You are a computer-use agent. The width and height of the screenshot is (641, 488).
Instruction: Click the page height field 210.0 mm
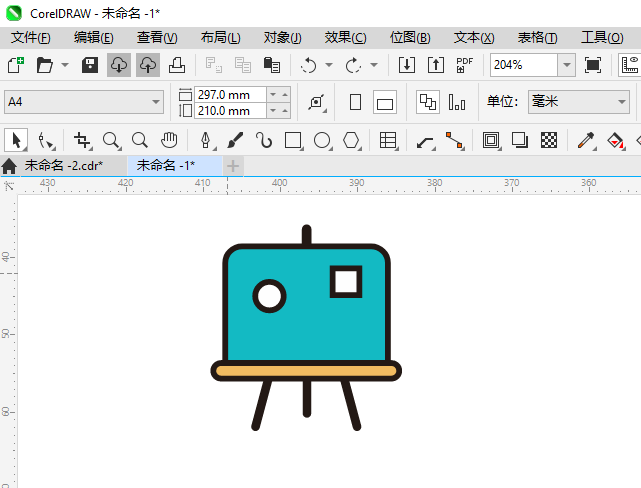coord(230,111)
